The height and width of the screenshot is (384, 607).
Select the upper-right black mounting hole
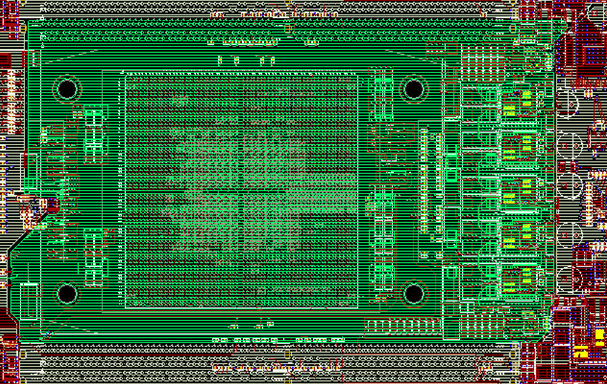413,89
